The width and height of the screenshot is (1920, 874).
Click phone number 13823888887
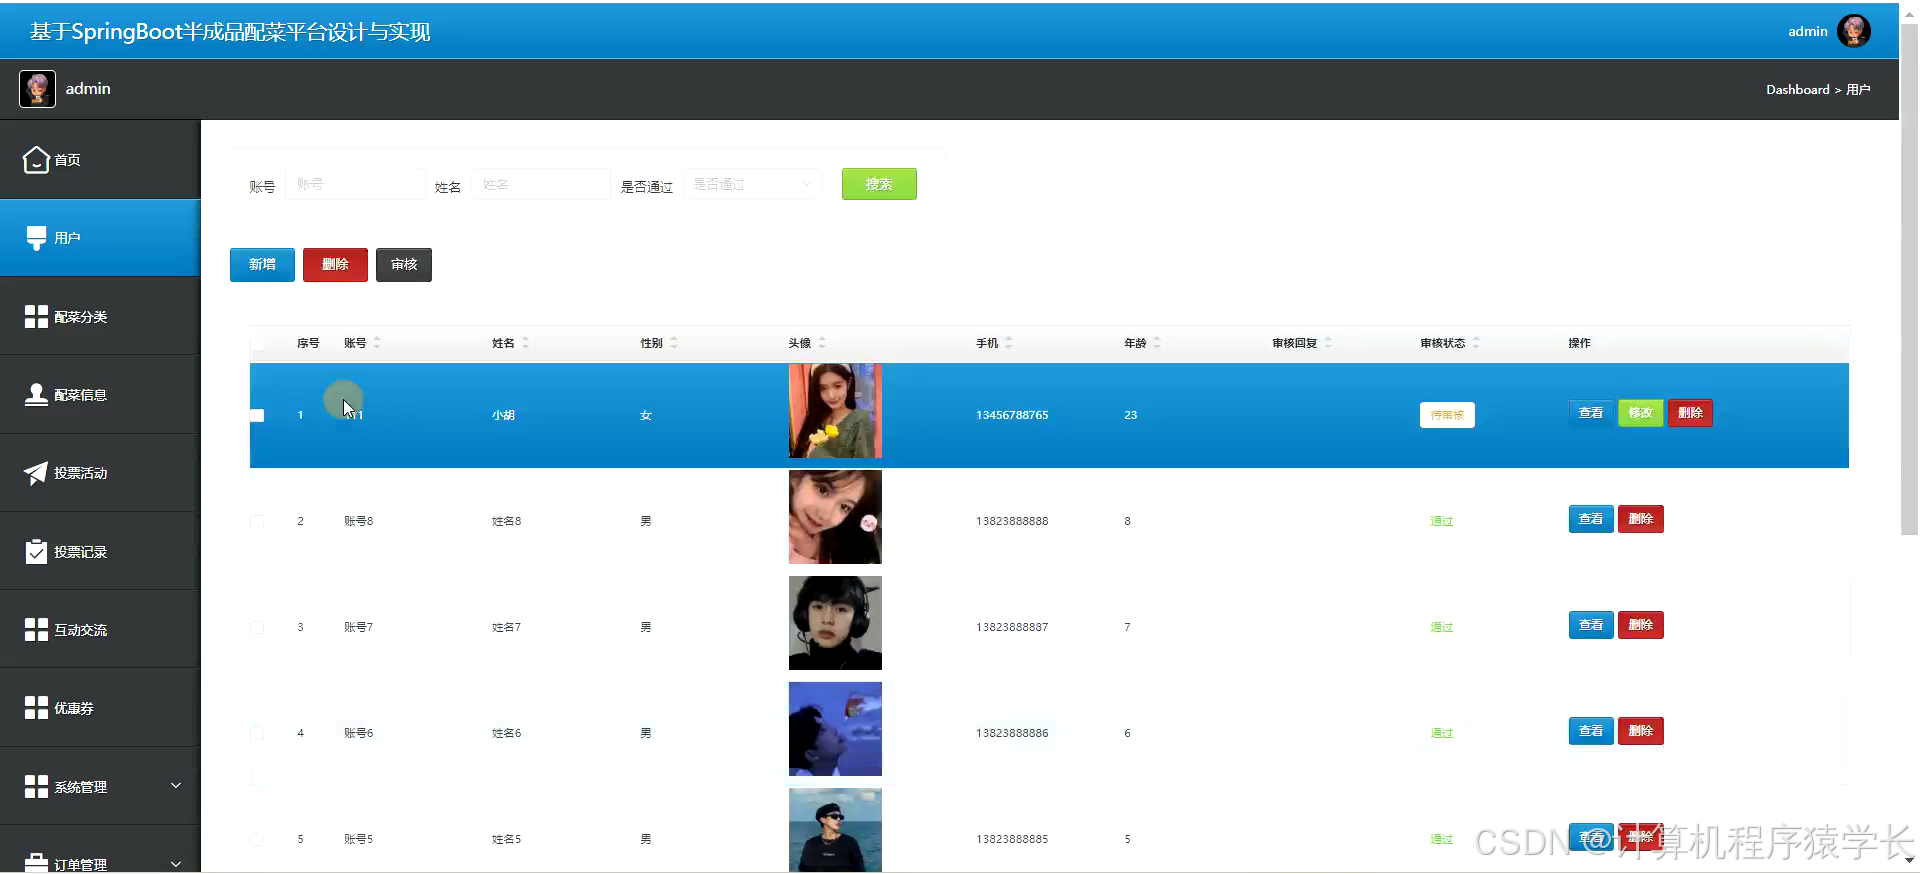coord(1012,627)
